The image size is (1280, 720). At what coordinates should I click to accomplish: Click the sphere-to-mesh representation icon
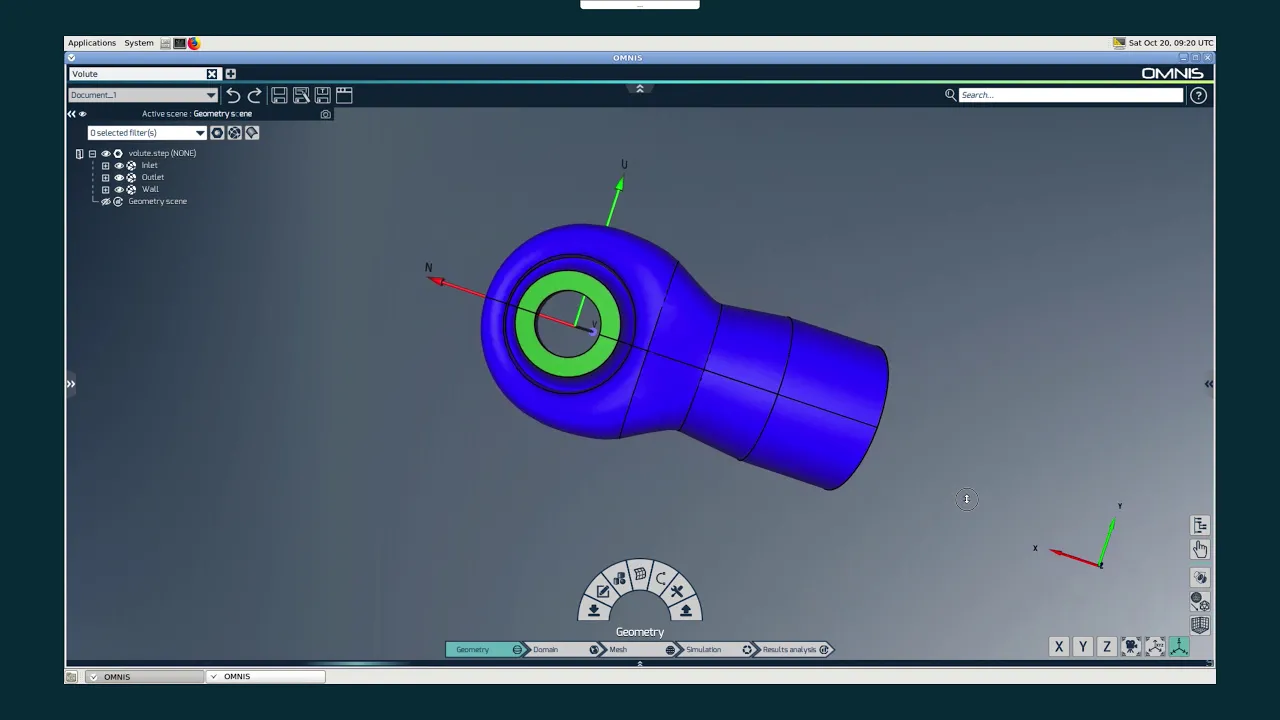(x=1200, y=601)
